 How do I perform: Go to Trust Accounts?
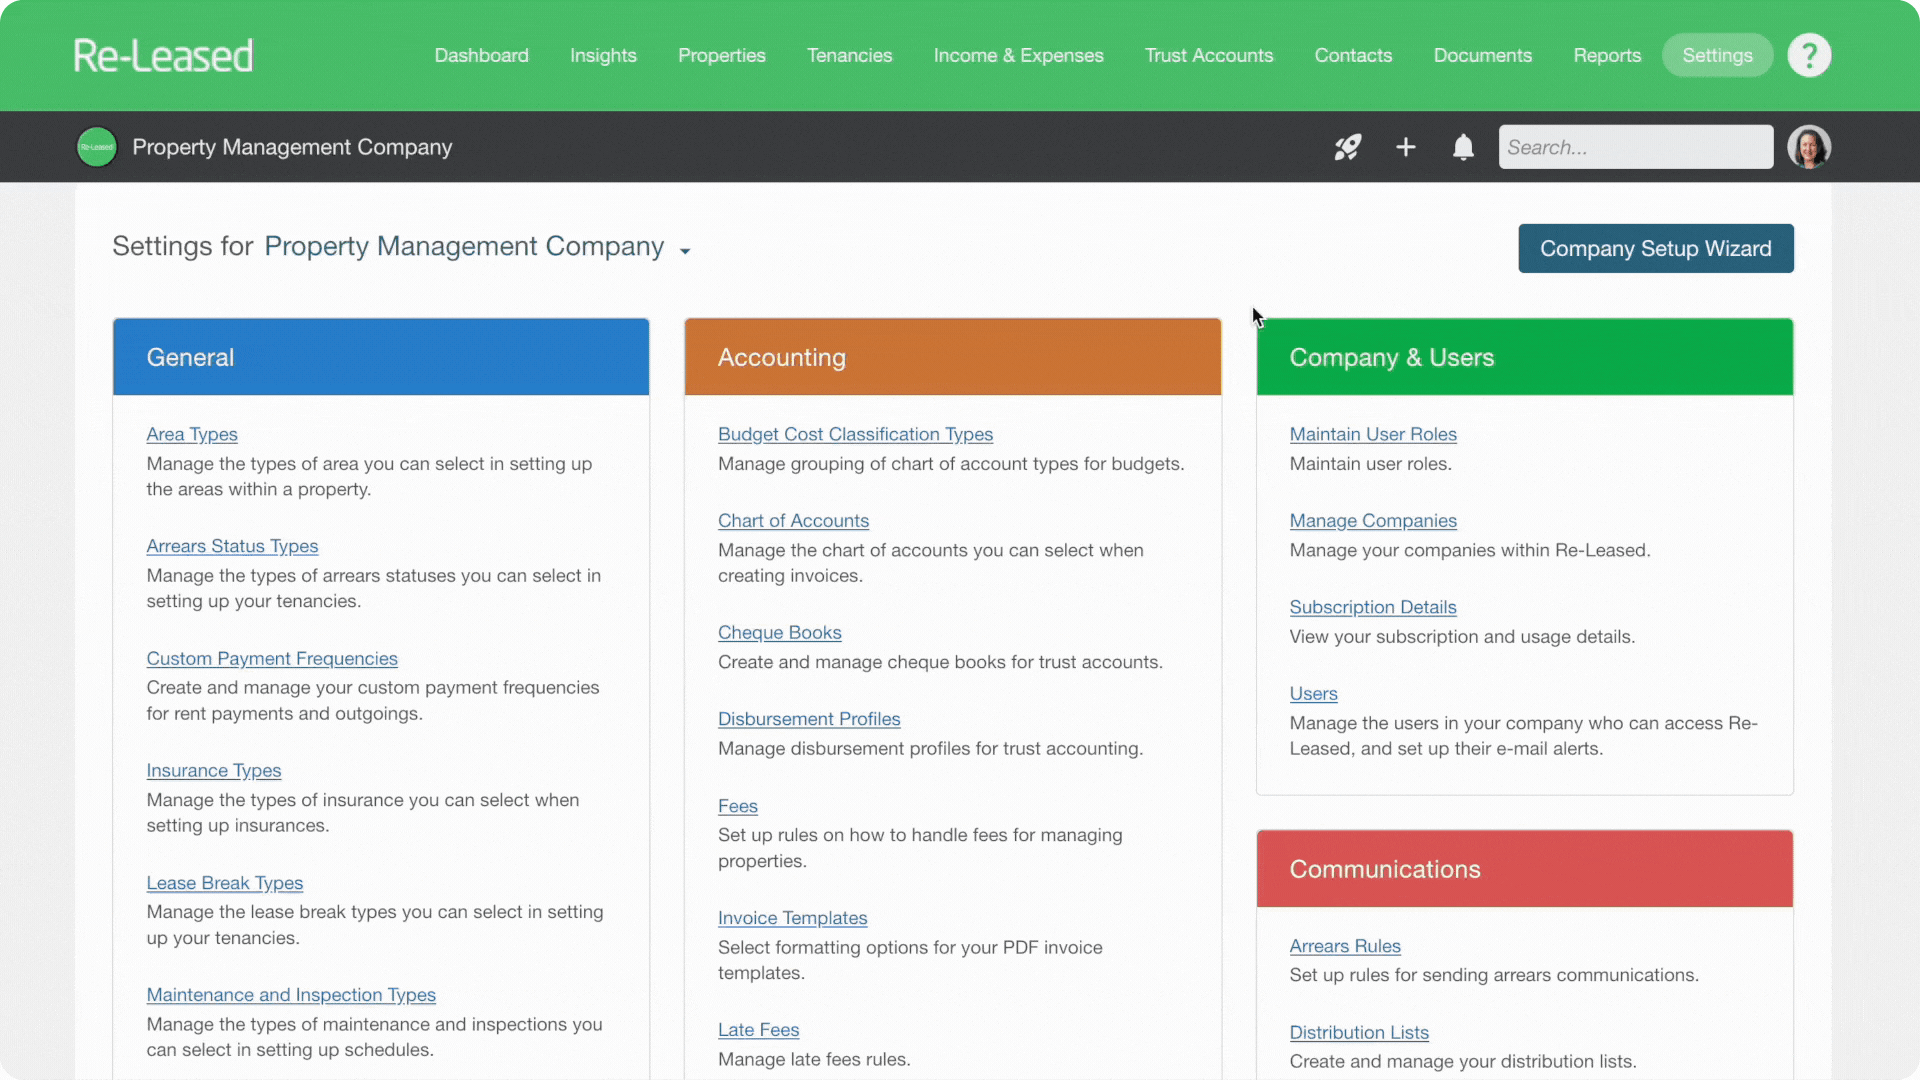1209,55
